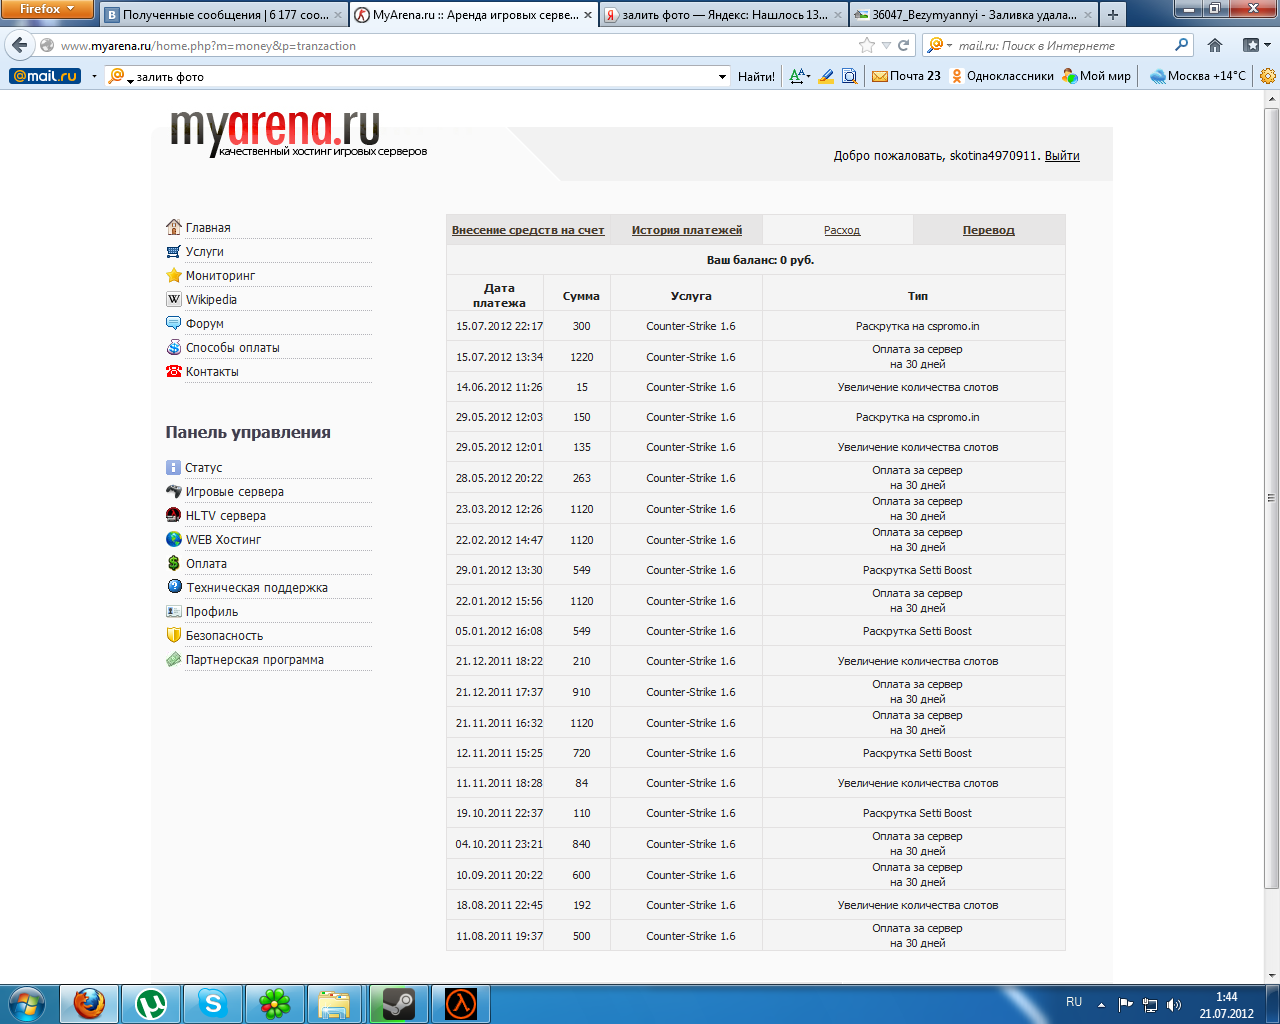Expand the Mail.ru toolbar search history dropdown
The image size is (1280, 1024).
(x=723, y=77)
